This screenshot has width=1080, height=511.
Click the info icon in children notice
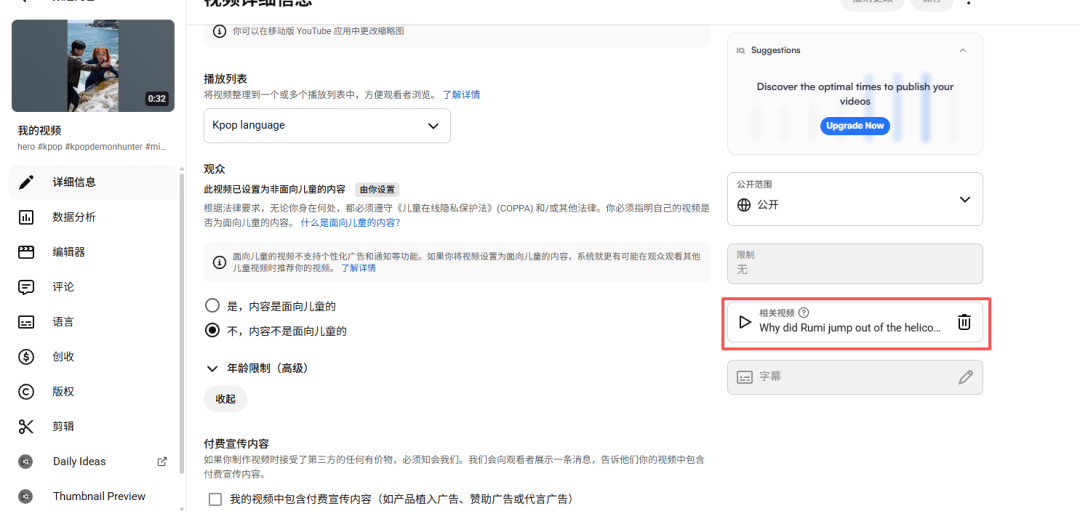[219, 262]
